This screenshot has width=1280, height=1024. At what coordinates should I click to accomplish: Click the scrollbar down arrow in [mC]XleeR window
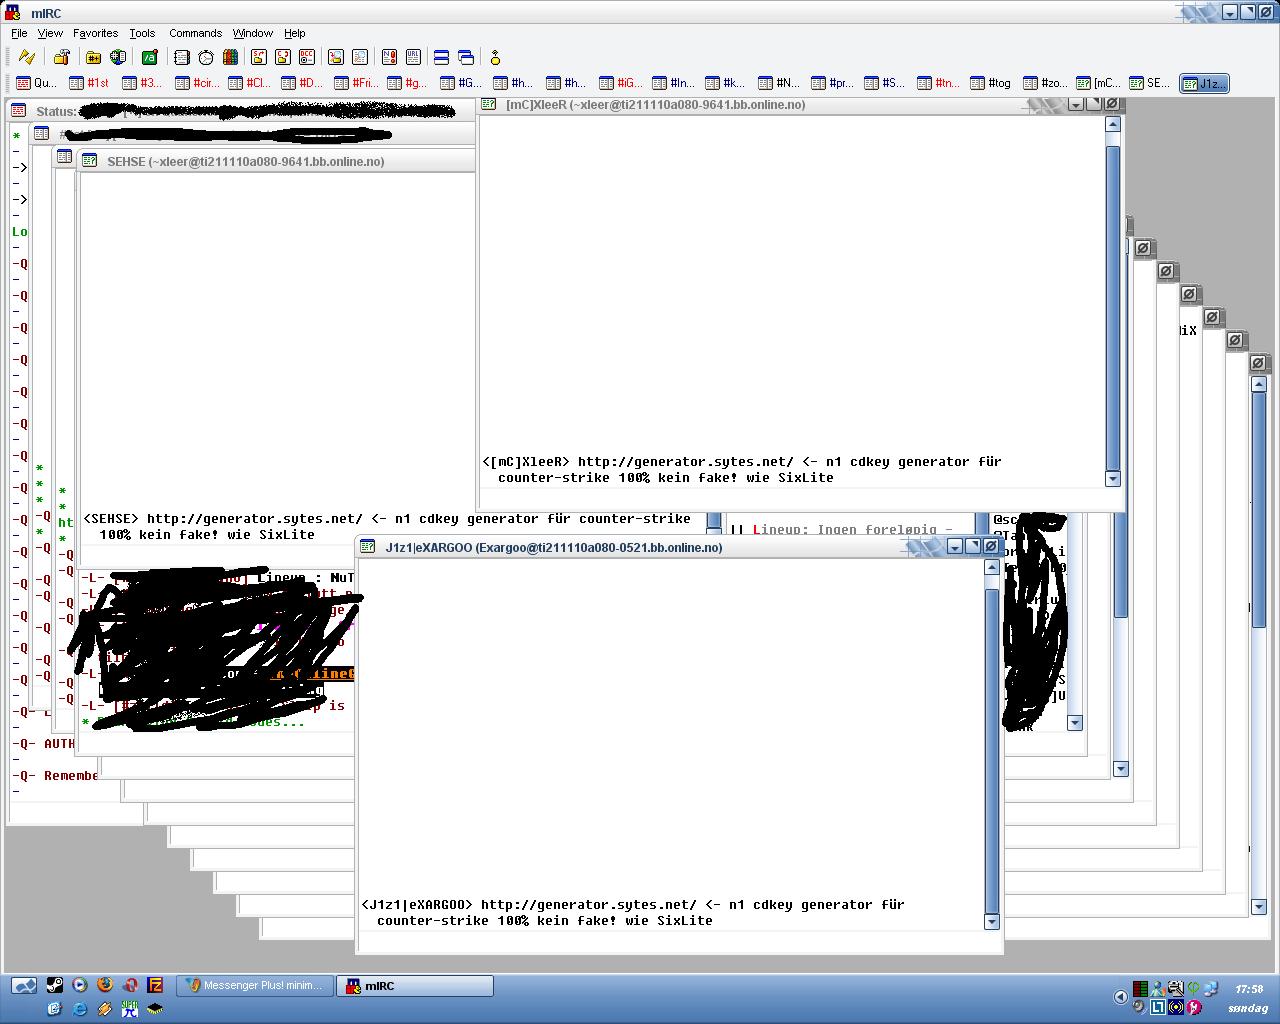click(1113, 479)
